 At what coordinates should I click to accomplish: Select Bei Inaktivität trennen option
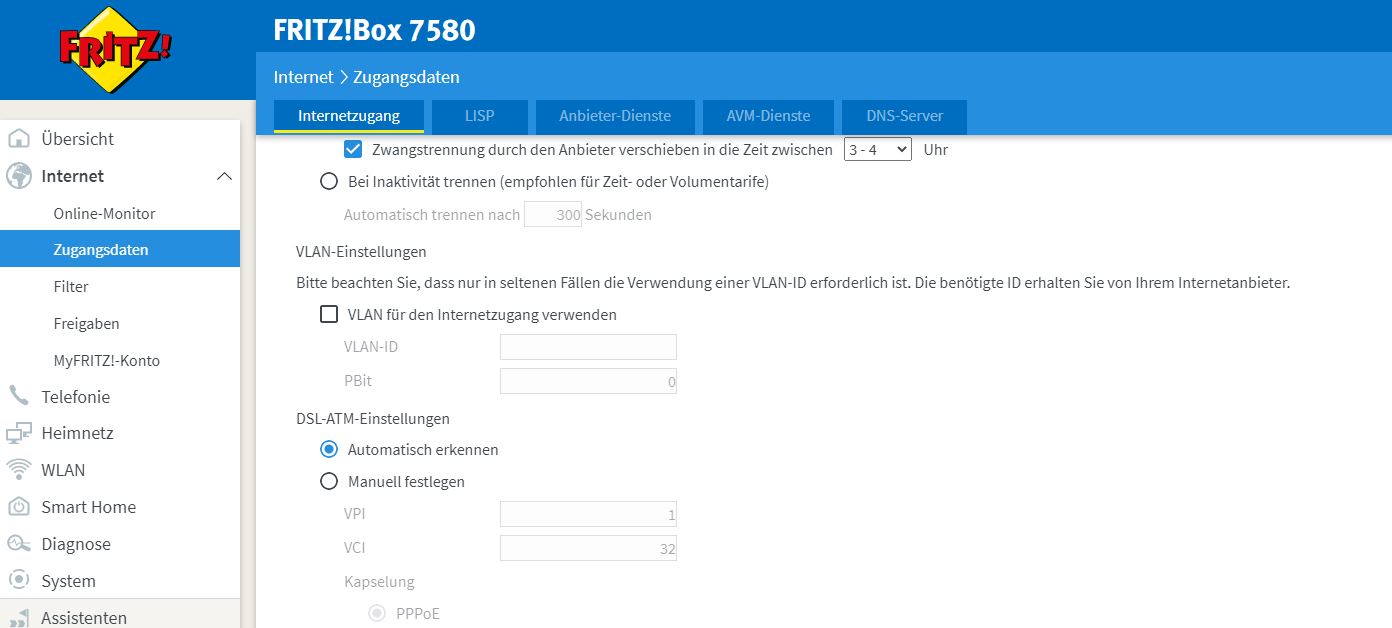(329, 181)
